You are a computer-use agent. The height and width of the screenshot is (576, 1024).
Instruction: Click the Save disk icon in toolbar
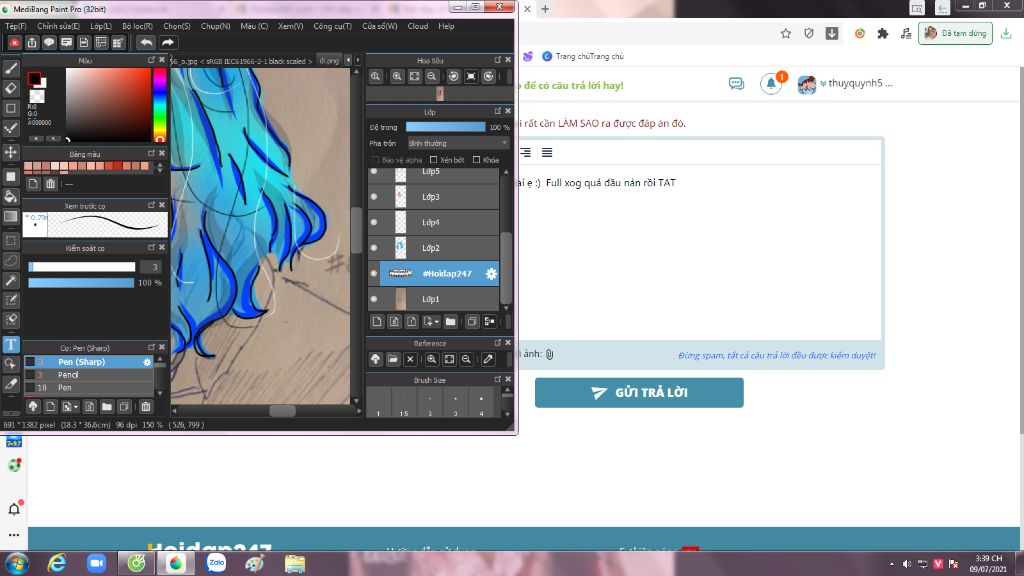pyautogui.click(x=84, y=42)
